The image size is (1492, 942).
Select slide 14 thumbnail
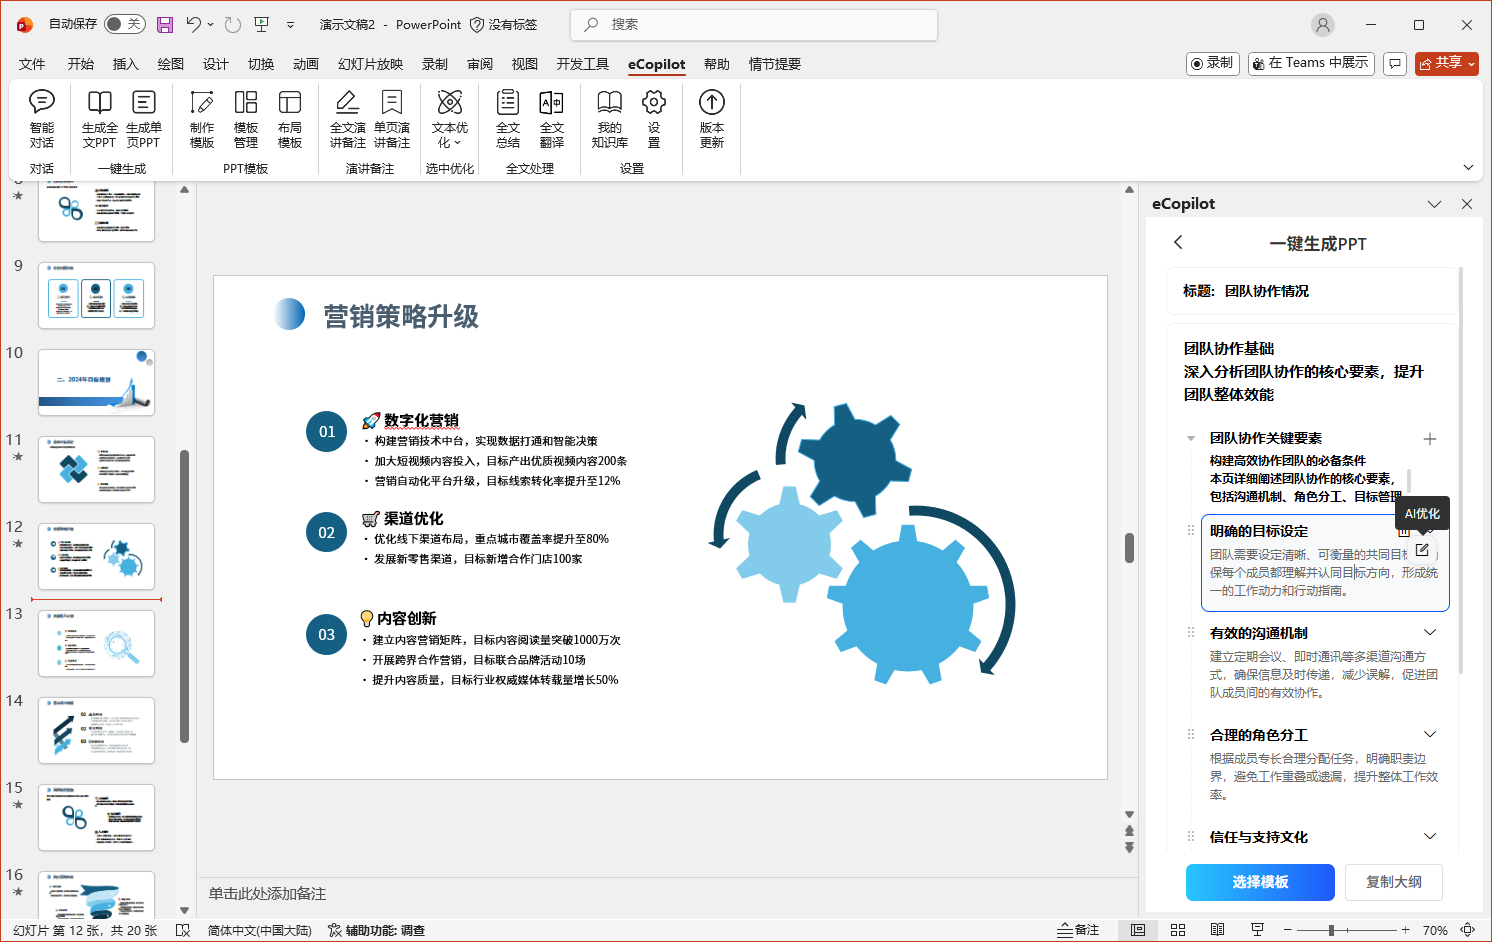click(97, 730)
